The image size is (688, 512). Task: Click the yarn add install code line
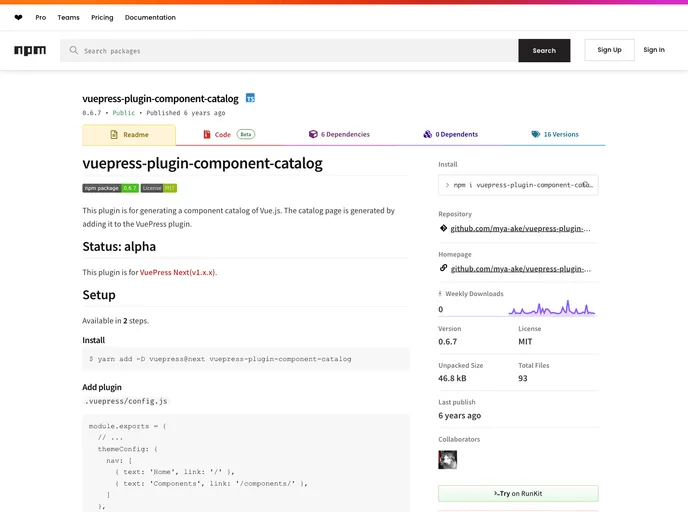pos(220,359)
